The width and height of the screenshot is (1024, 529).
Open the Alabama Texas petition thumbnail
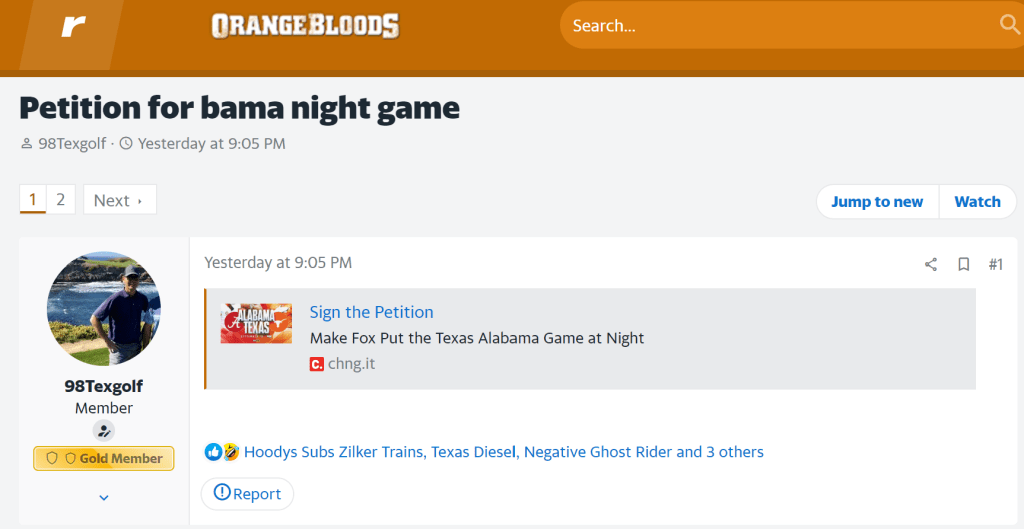point(256,324)
